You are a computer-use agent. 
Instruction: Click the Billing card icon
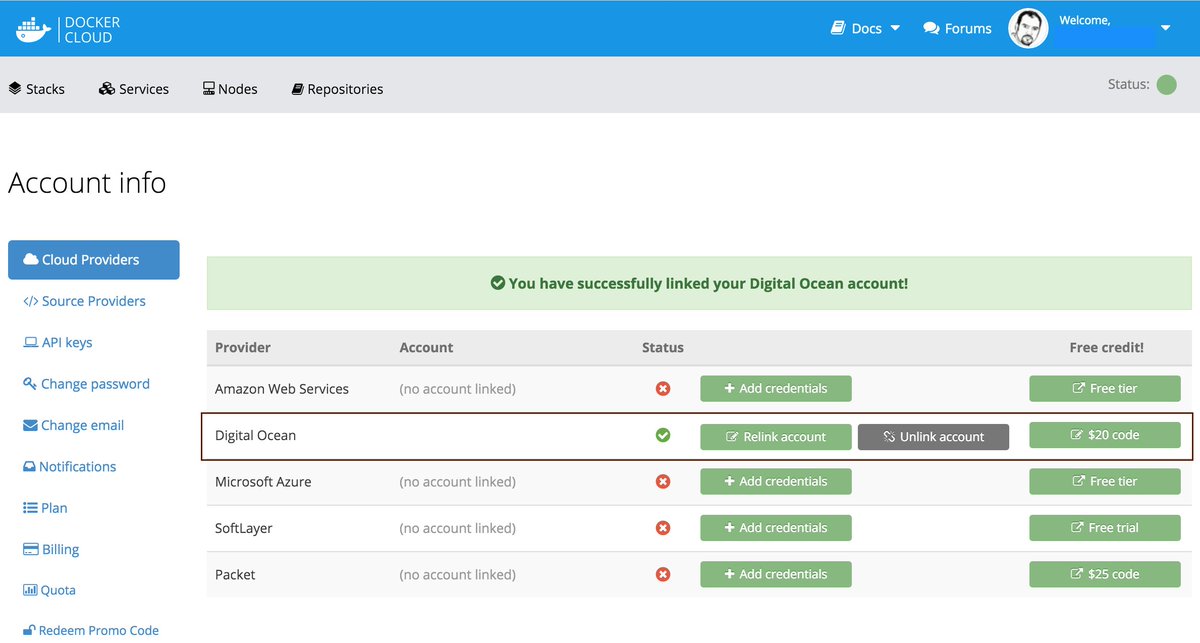pos(29,548)
